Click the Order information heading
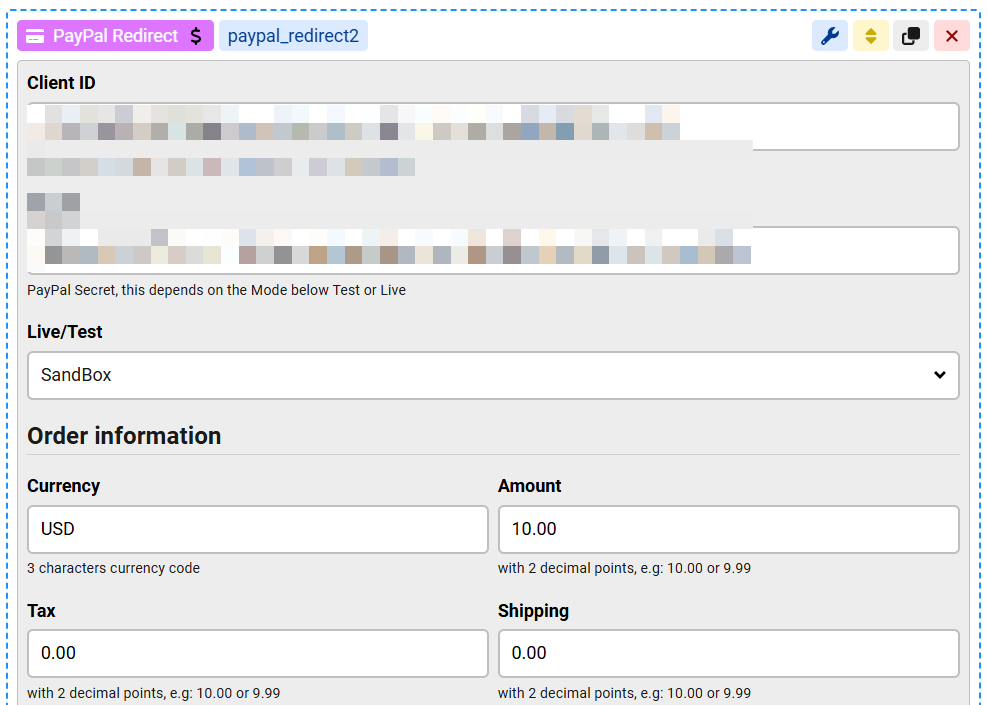Image resolution: width=987 pixels, height=705 pixels. pyautogui.click(x=123, y=436)
